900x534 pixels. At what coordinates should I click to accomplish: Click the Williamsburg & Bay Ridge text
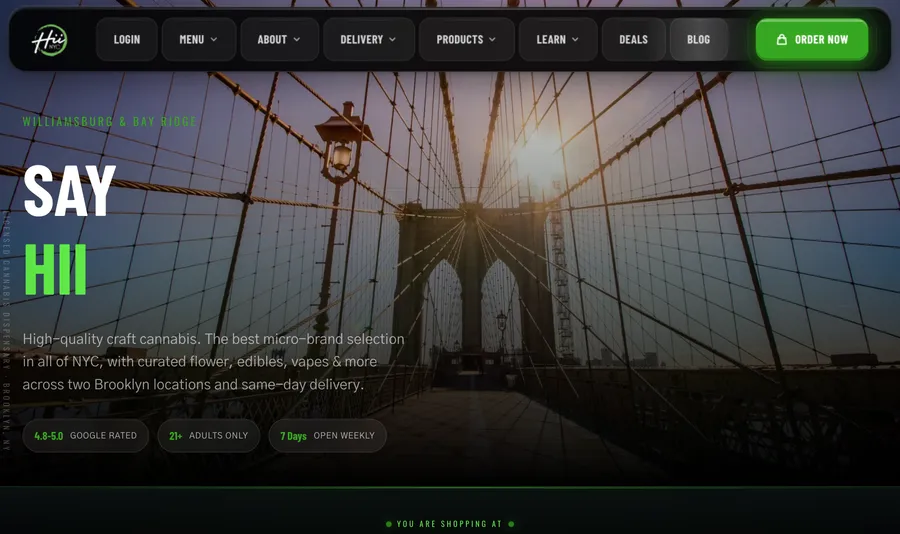tap(109, 122)
